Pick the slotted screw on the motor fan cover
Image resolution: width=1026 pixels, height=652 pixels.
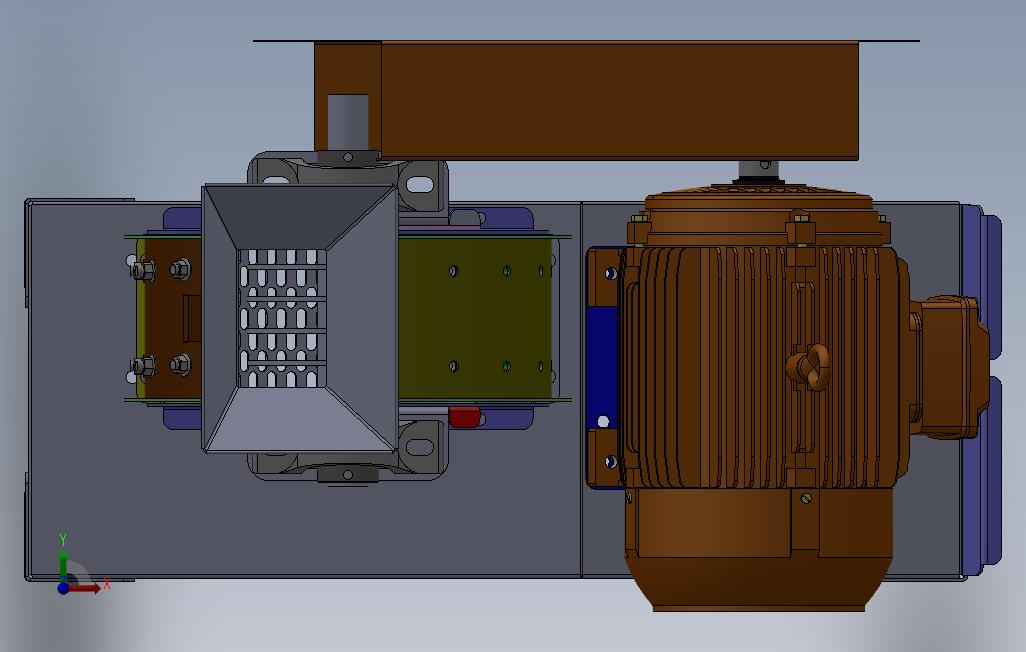(805, 498)
